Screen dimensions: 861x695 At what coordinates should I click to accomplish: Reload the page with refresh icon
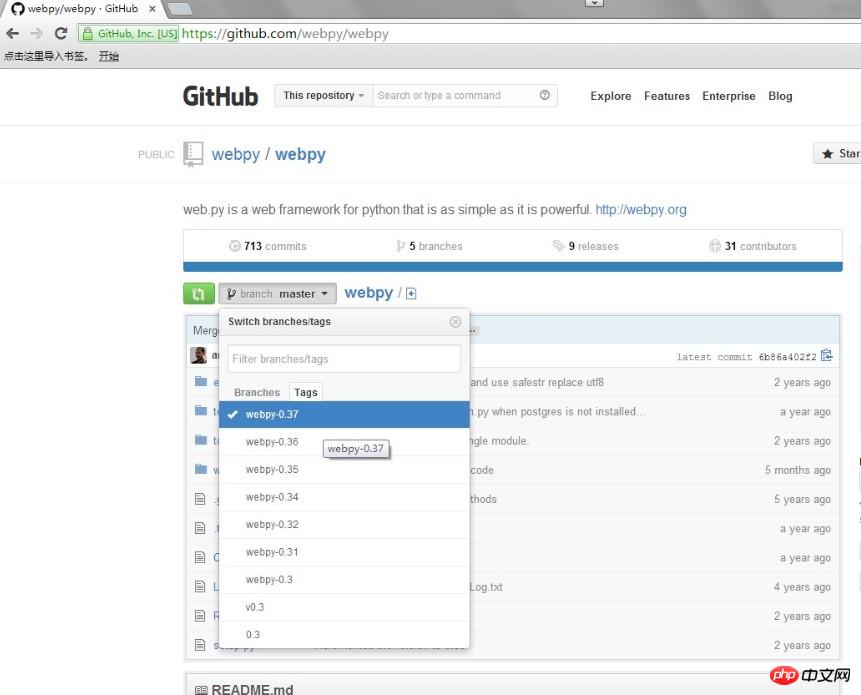pos(61,33)
